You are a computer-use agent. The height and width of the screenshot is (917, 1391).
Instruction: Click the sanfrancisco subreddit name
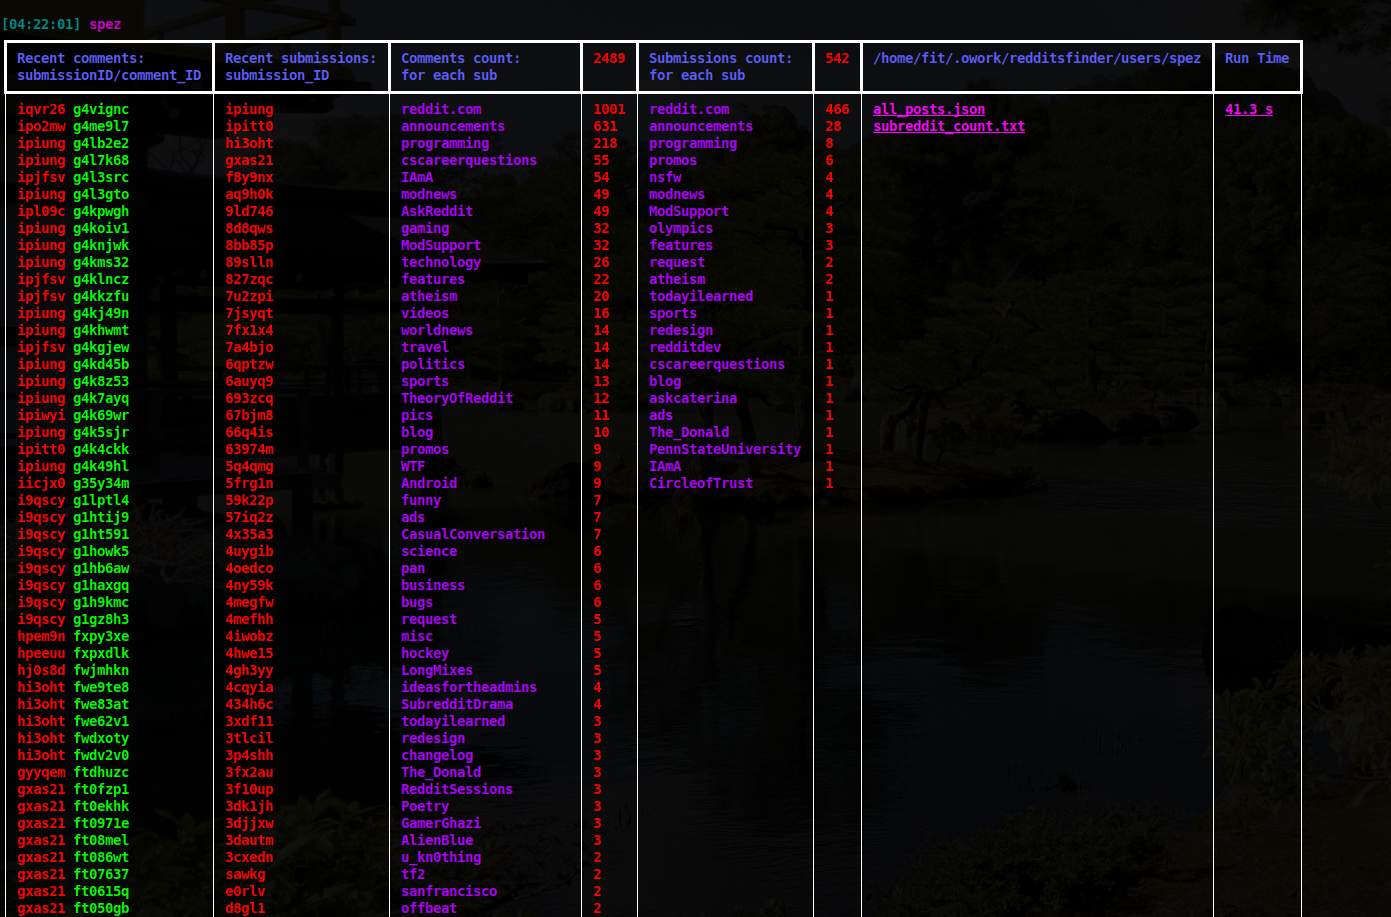pyautogui.click(x=449, y=891)
